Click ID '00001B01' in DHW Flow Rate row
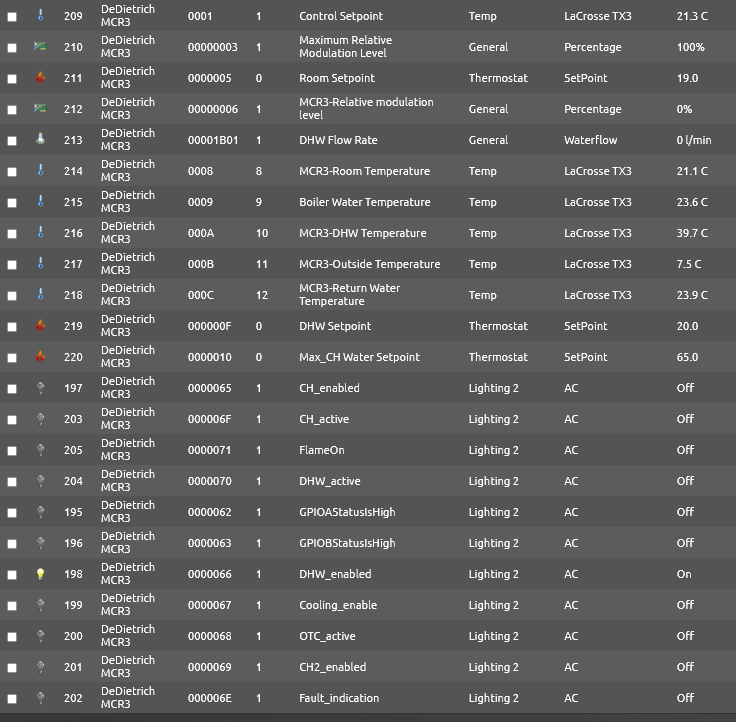Image resolution: width=736 pixels, height=722 pixels. tap(213, 140)
